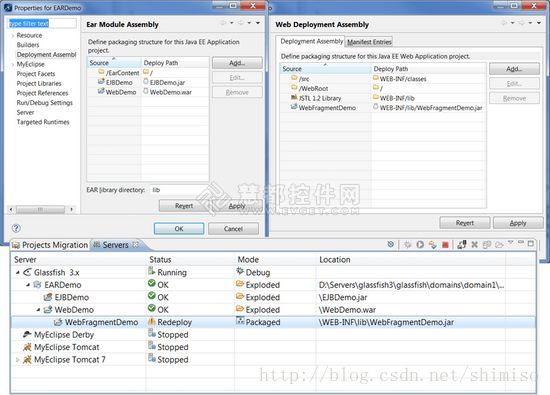Click the JSTL 1.2 Library icon
Screen dimensions: 550x395
[294, 98]
